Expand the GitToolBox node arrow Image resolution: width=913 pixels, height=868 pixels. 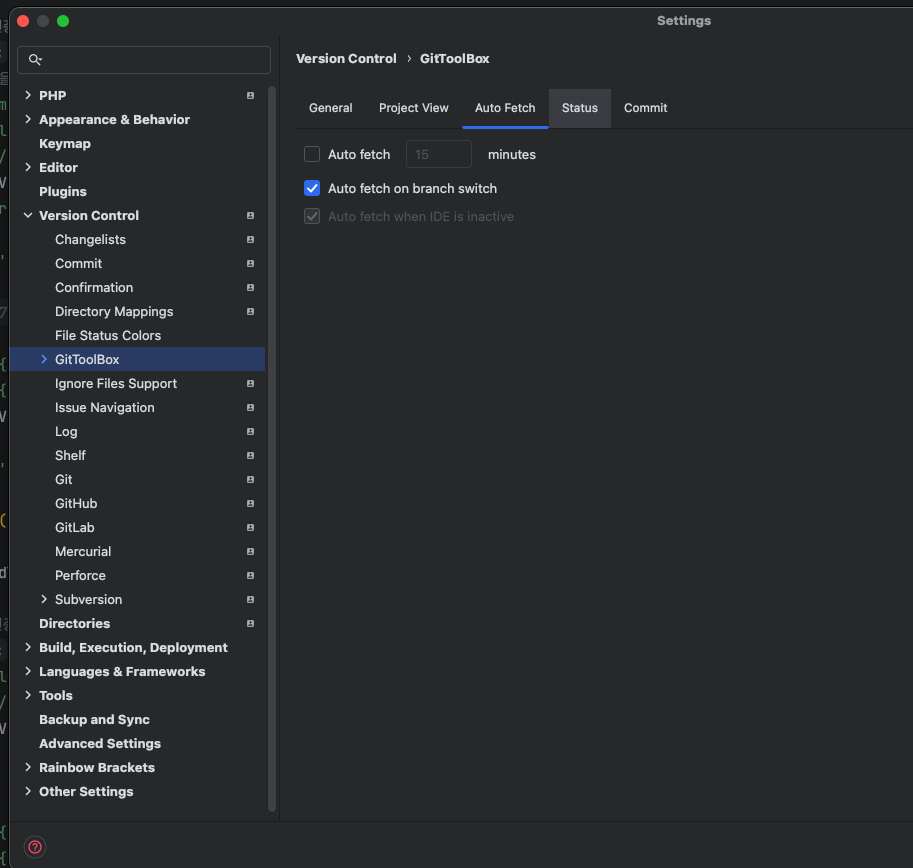[44, 359]
